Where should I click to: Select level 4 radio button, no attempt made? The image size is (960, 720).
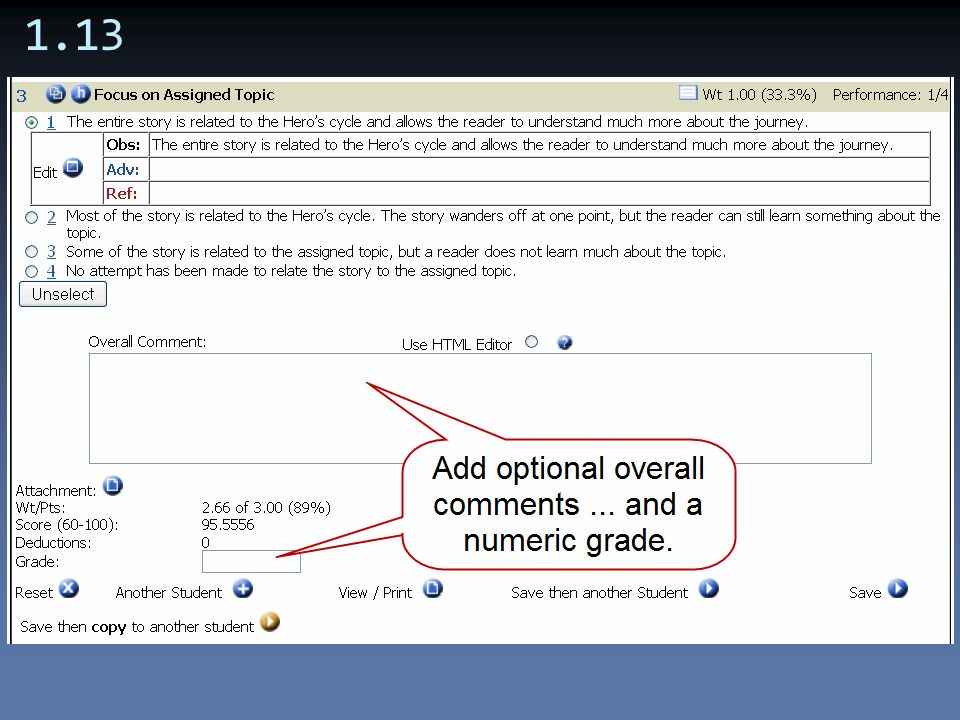coord(31,271)
